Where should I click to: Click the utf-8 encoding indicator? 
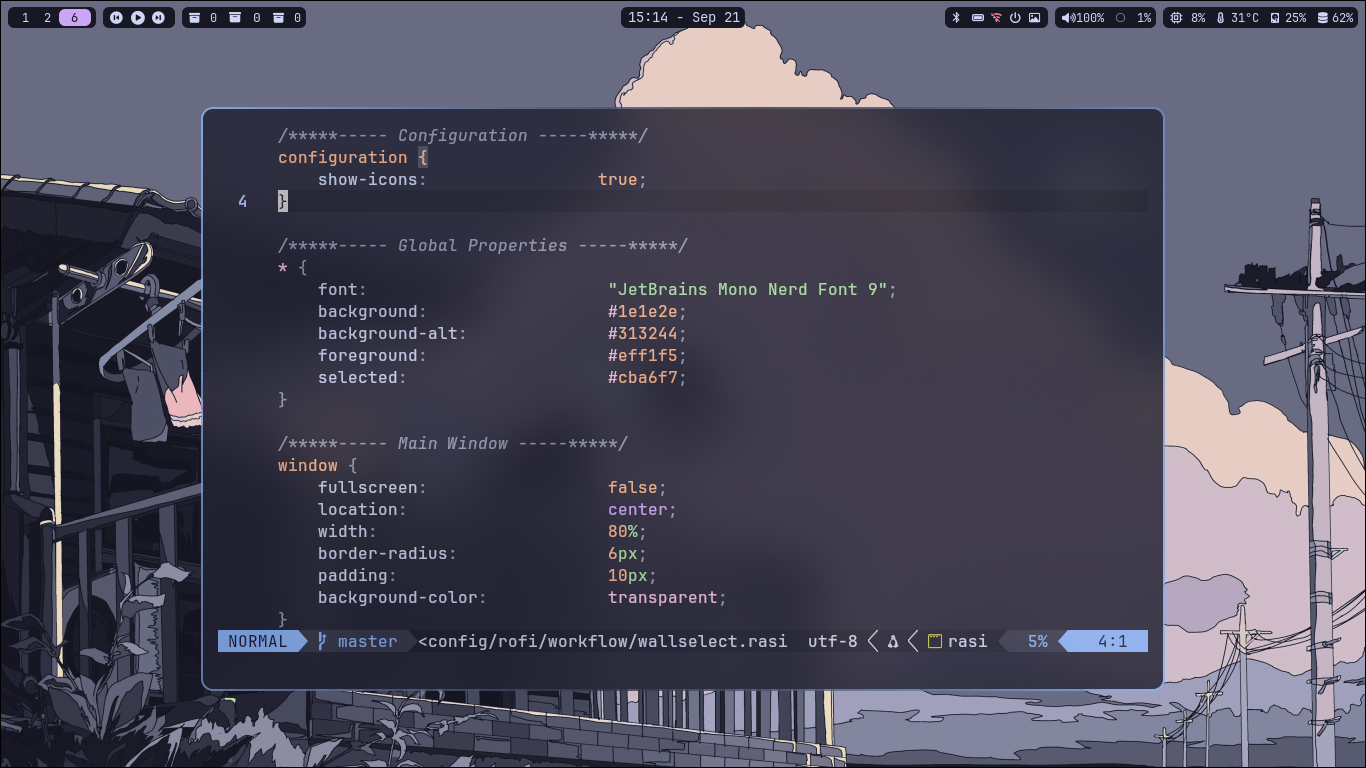pyautogui.click(x=833, y=641)
